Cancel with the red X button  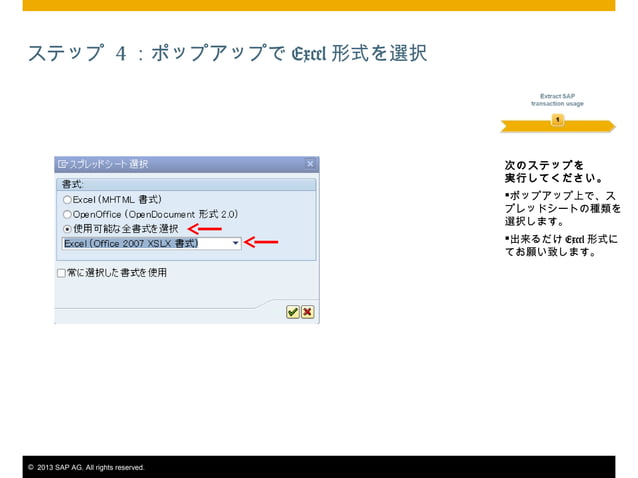click(308, 312)
